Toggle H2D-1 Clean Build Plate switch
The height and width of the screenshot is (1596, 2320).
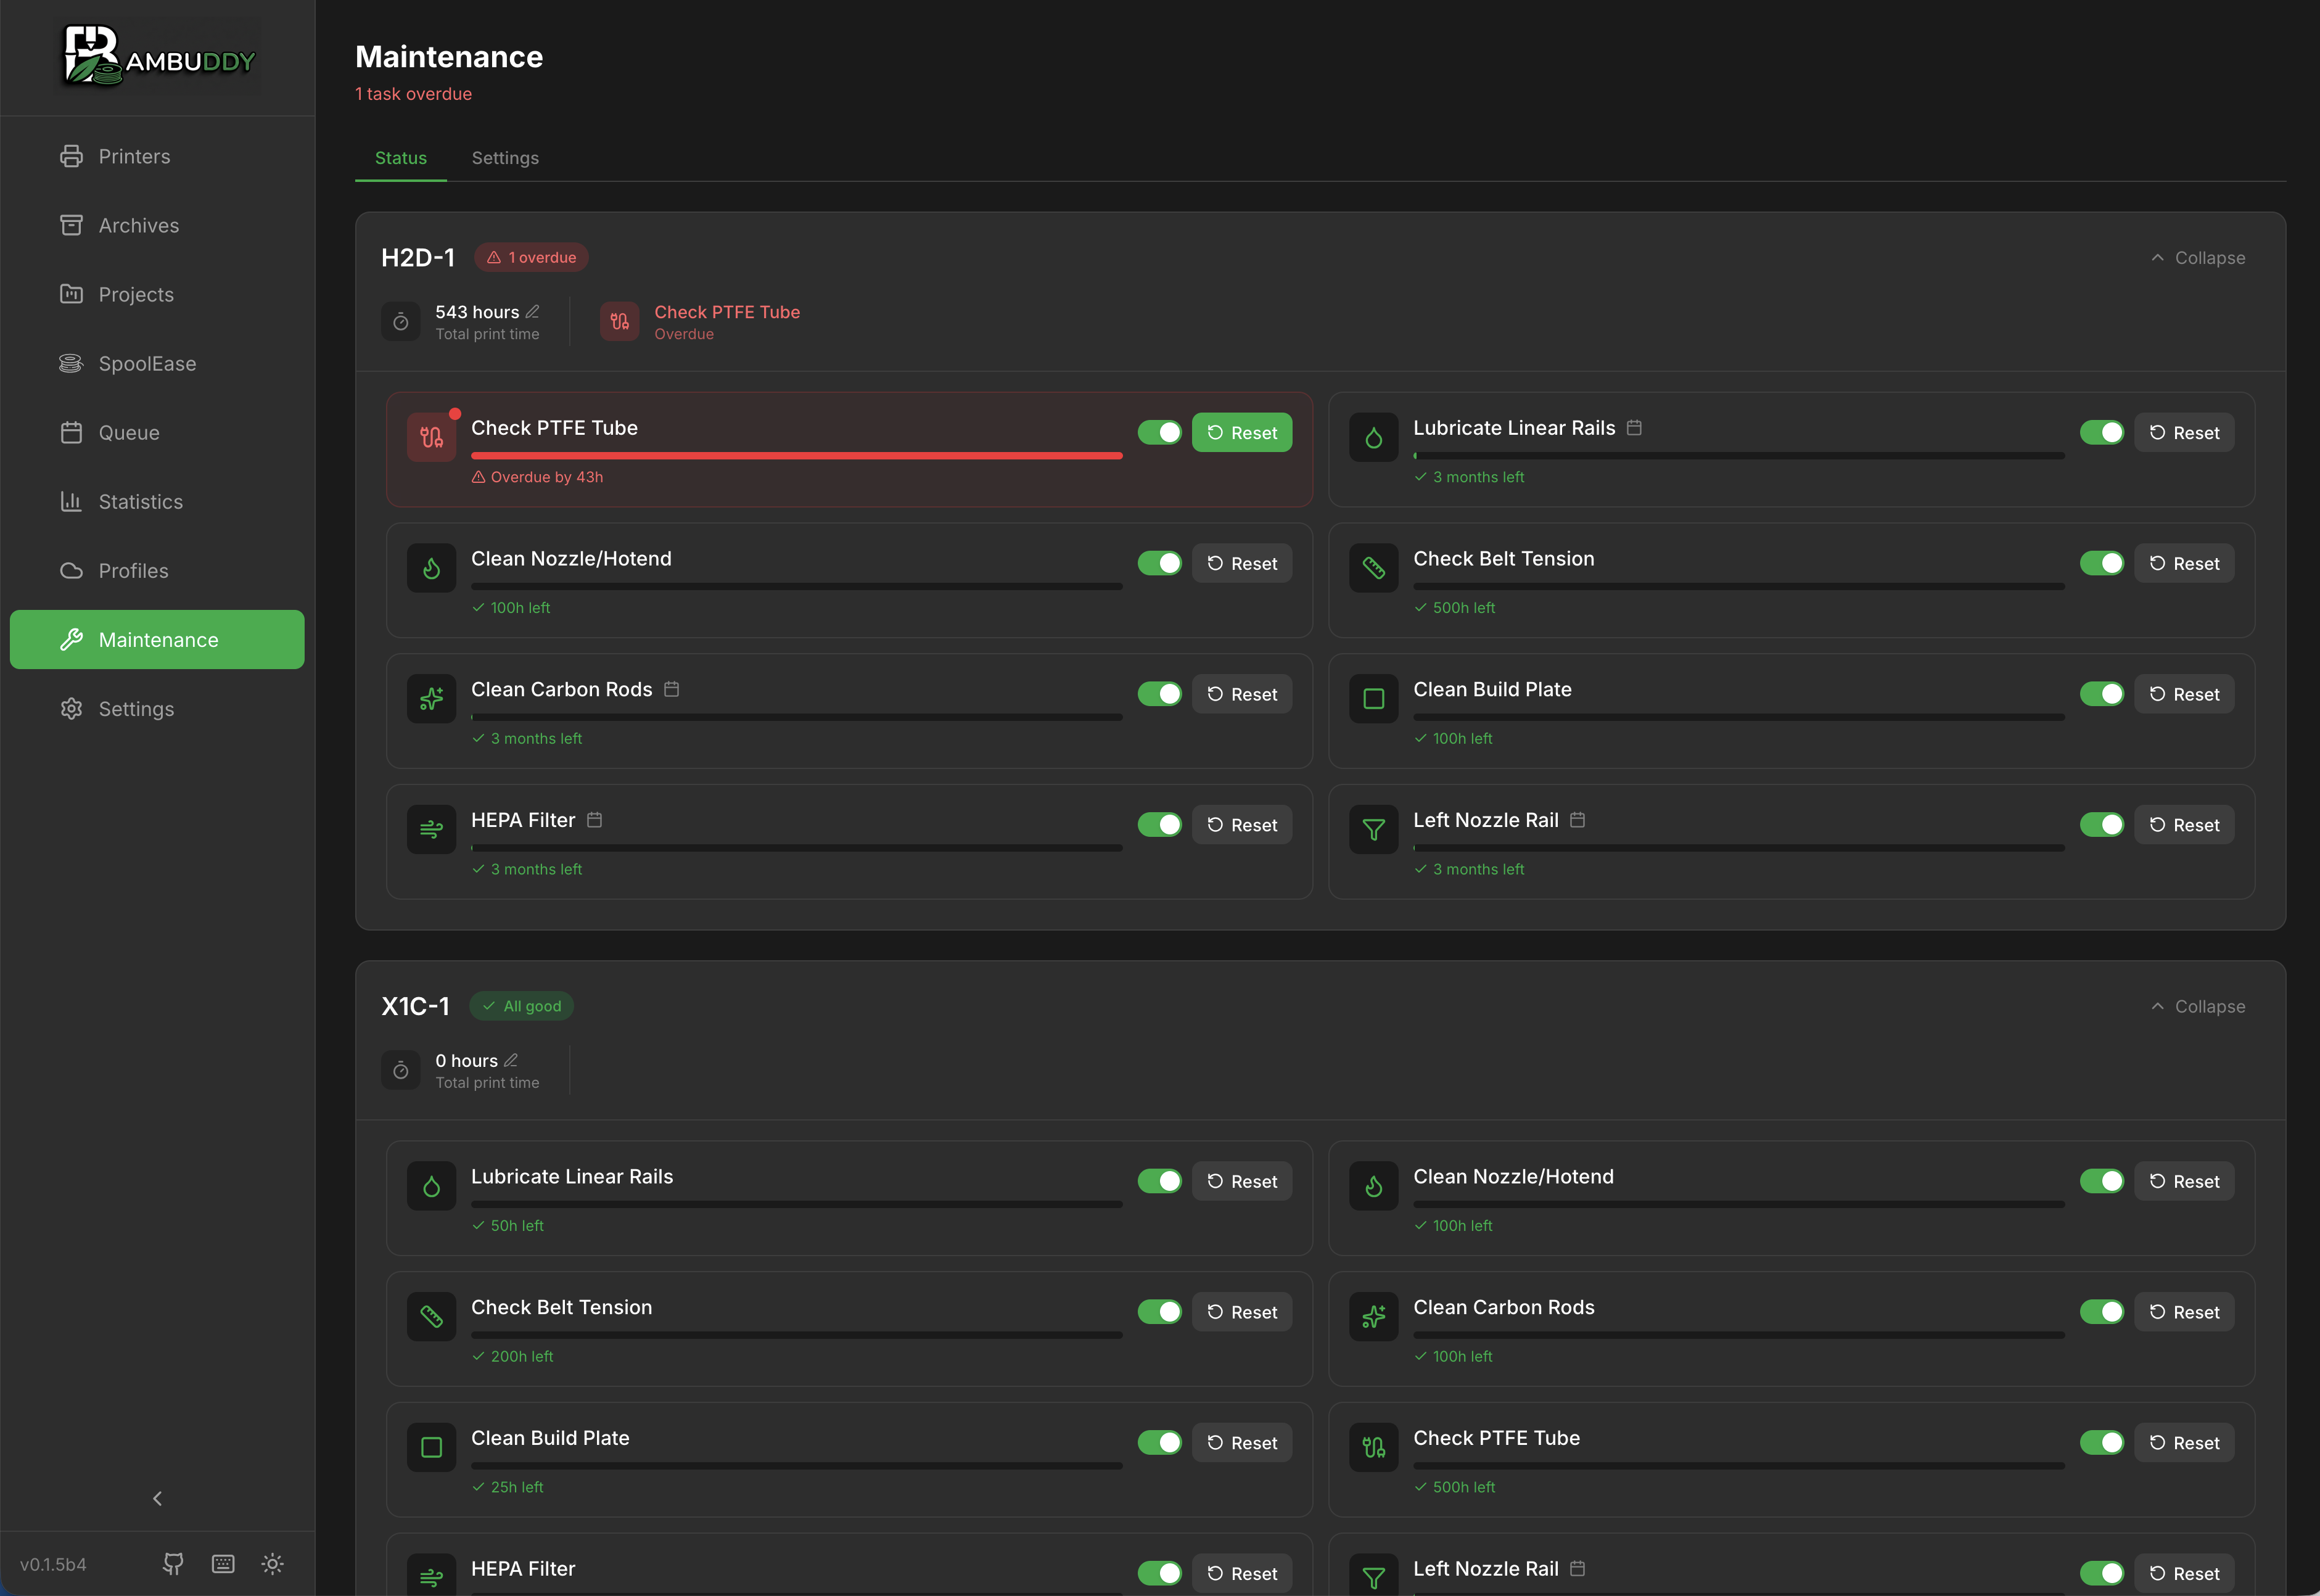(2102, 694)
